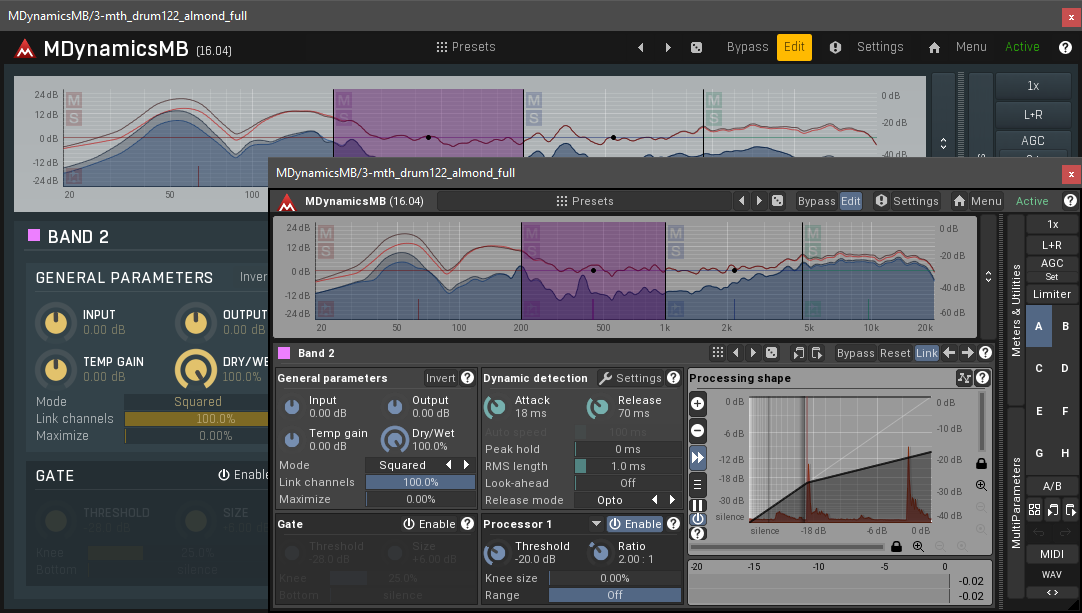Toggle Processor 1 Enable button
The height and width of the screenshot is (613, 1082).
pos(635,524)
